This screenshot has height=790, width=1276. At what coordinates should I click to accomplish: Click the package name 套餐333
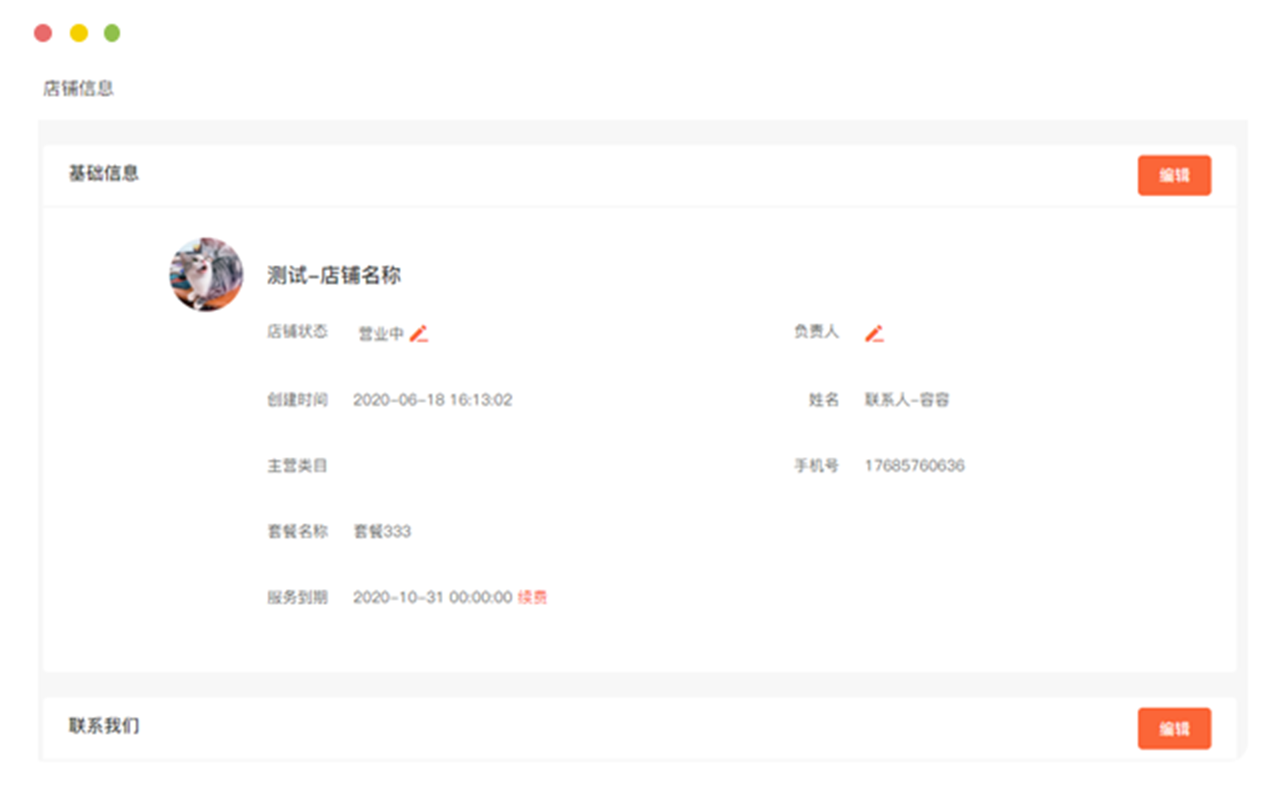(x=382, y=531)
